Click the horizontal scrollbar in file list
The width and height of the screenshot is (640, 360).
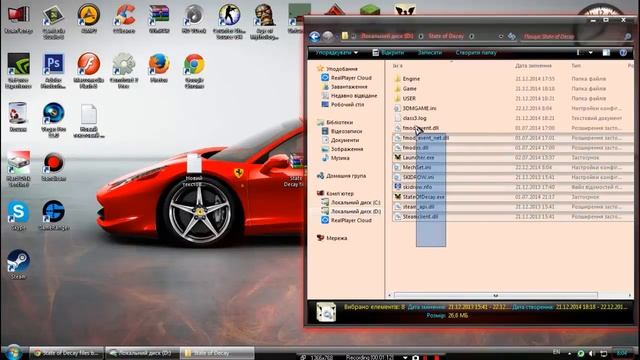496,295
